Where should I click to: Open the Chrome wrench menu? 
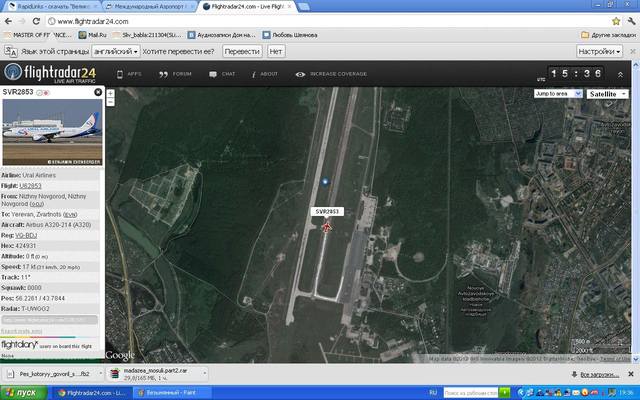tap(631, 21)
